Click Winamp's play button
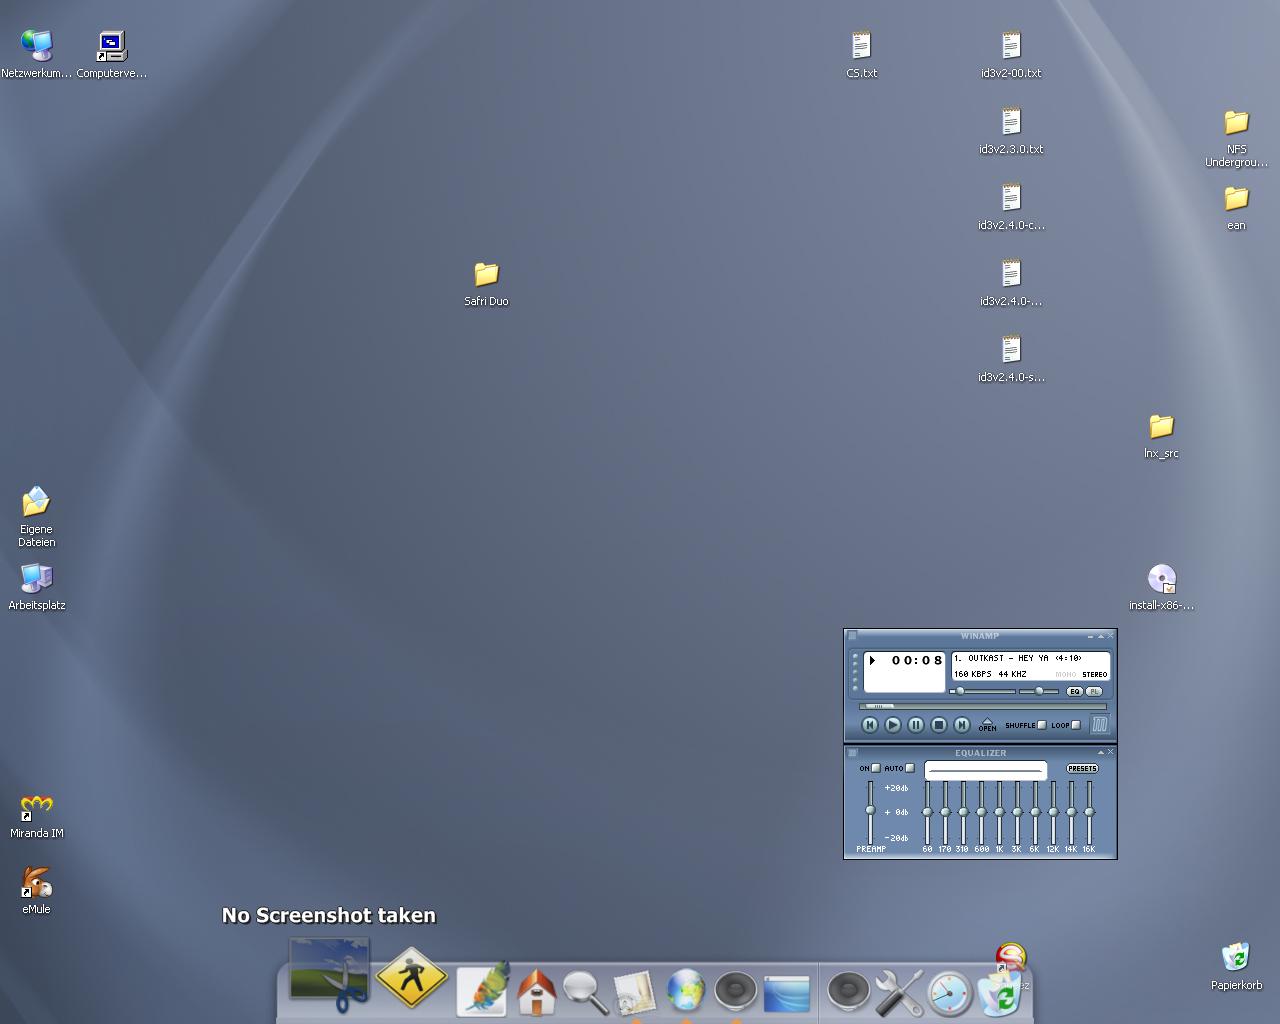 tap(893, 725)
